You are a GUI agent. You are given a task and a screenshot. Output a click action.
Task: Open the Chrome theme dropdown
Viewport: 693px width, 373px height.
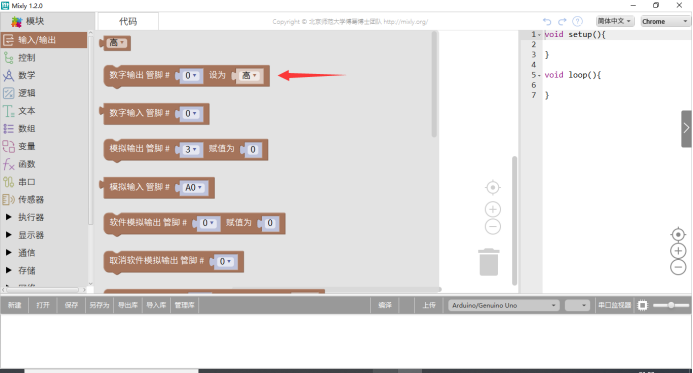coord(665,21)
